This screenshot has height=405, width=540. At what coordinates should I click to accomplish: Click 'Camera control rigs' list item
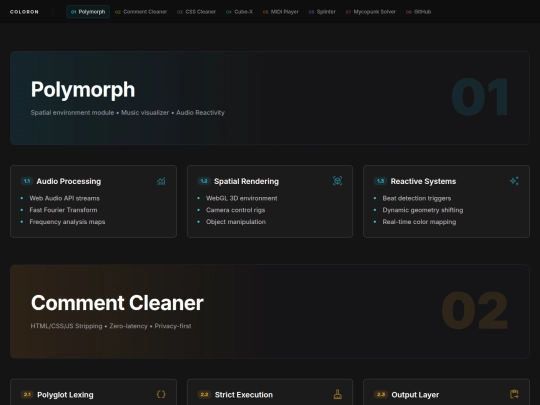pos(236,210)
